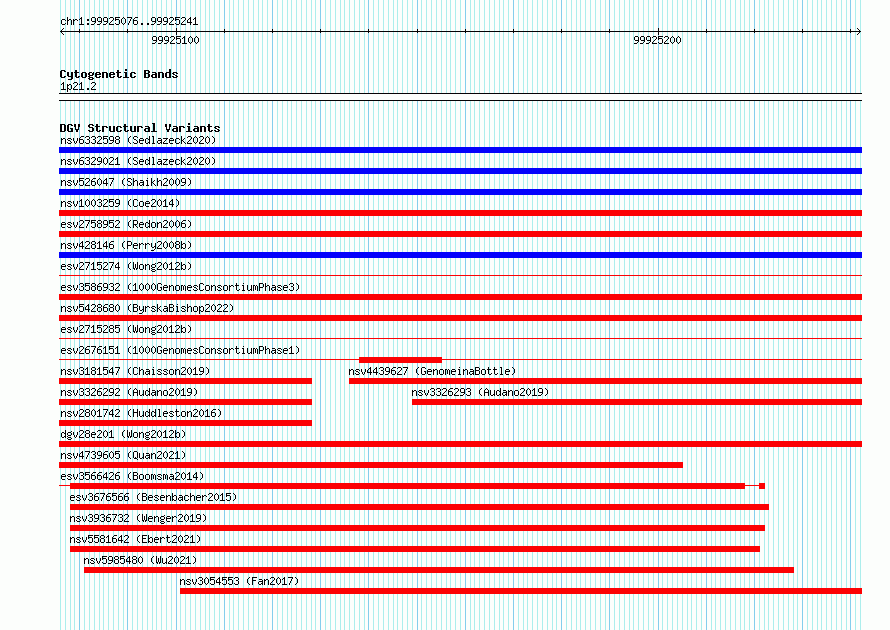Screen dimensions: 890x630
Task: Click the blue bar under nsv428146
Action: pos(460,255)
